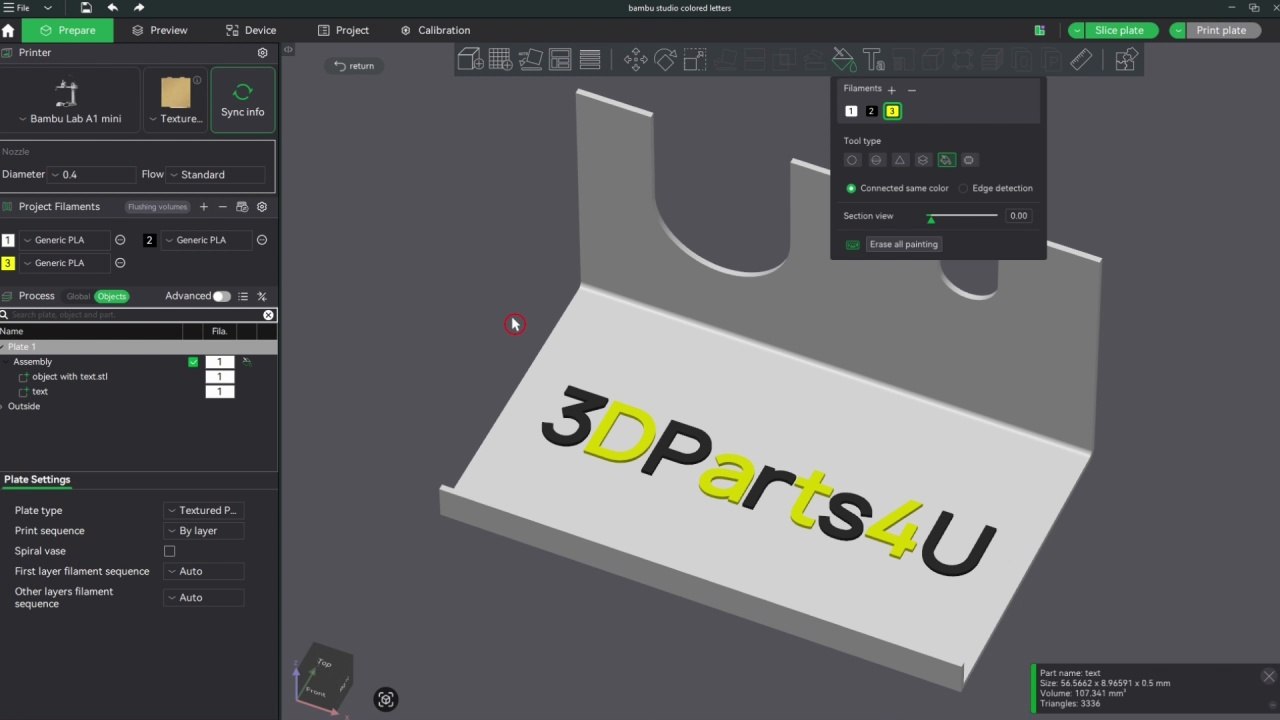Click the Flushing volumes button

[158, 207]
